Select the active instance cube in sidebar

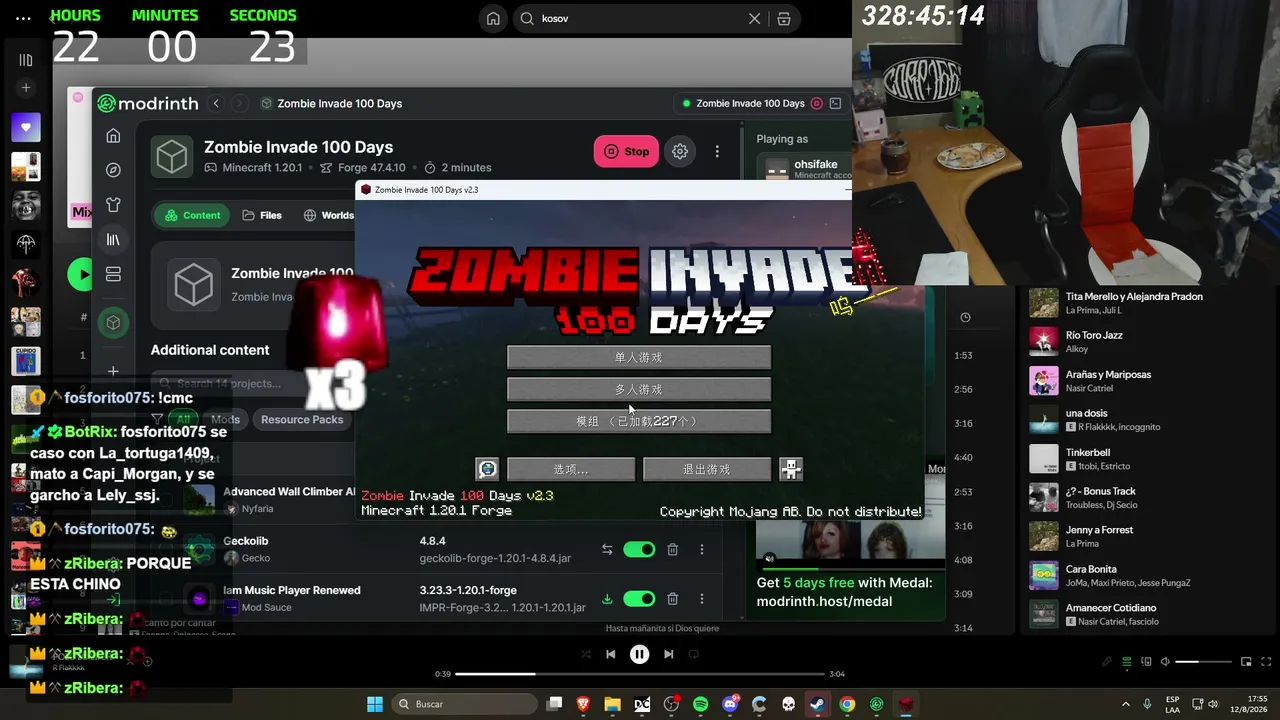113,322
